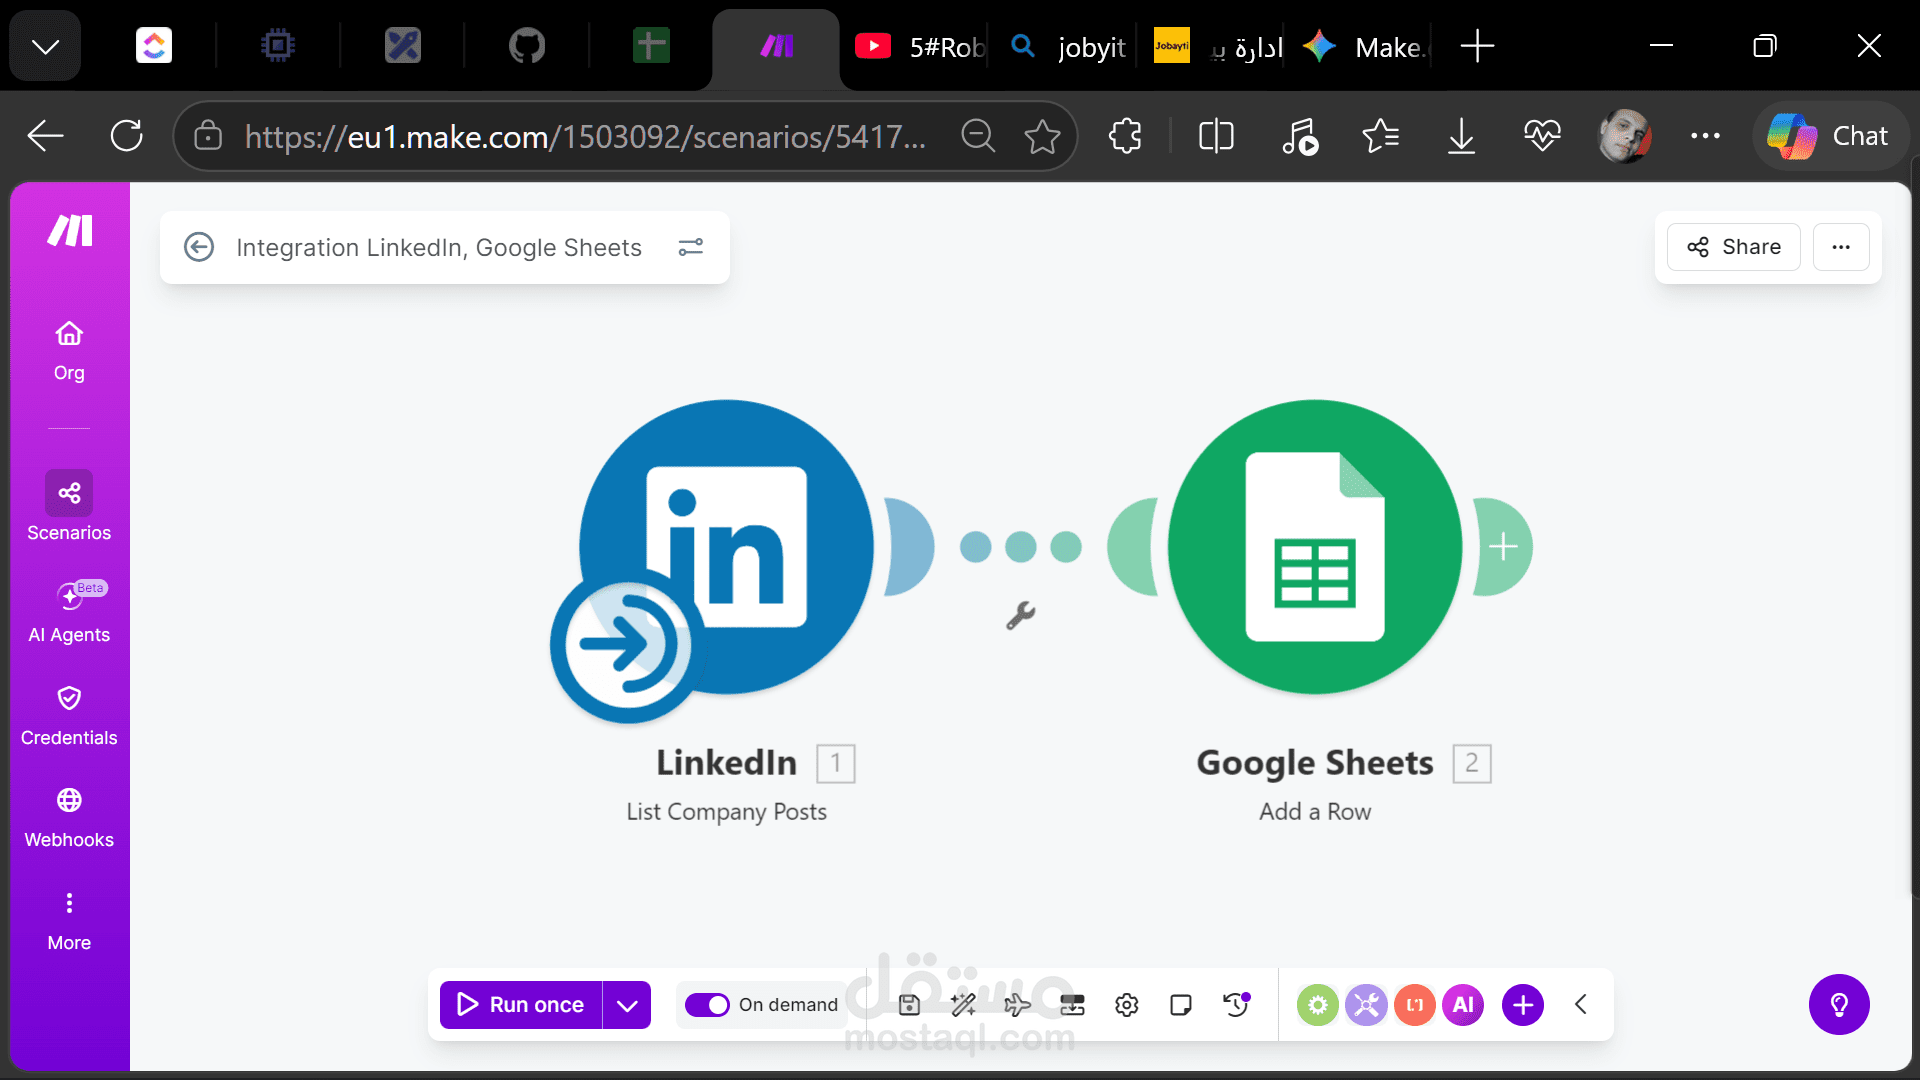This screenshot has width=1920, height=1080.
Task: Click the Google Sheets number 2 badge
Action: tap(1472, 764)
